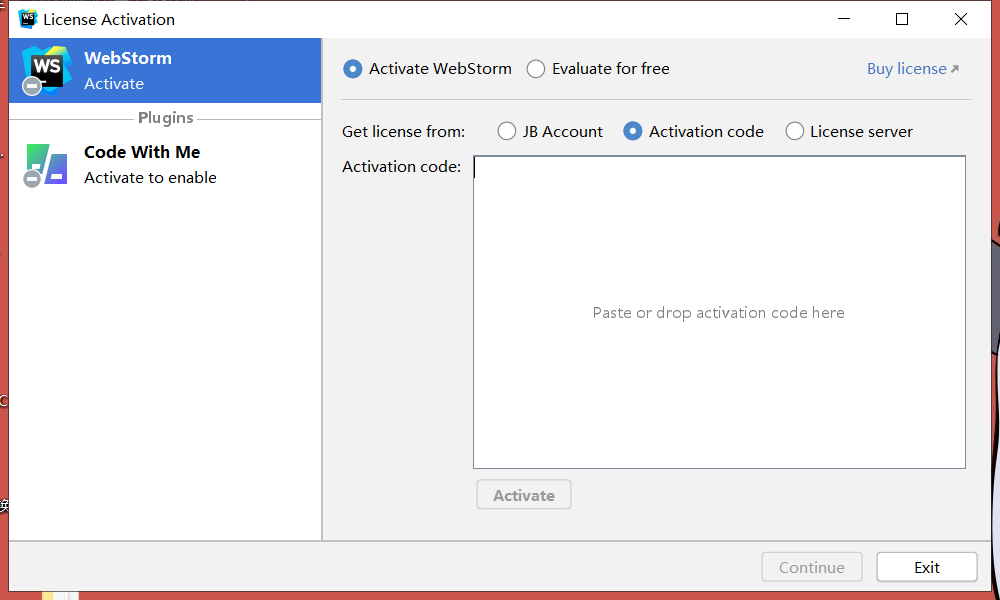
Task: Click the Plugins section header text
Action: click(x=165, y=118)
